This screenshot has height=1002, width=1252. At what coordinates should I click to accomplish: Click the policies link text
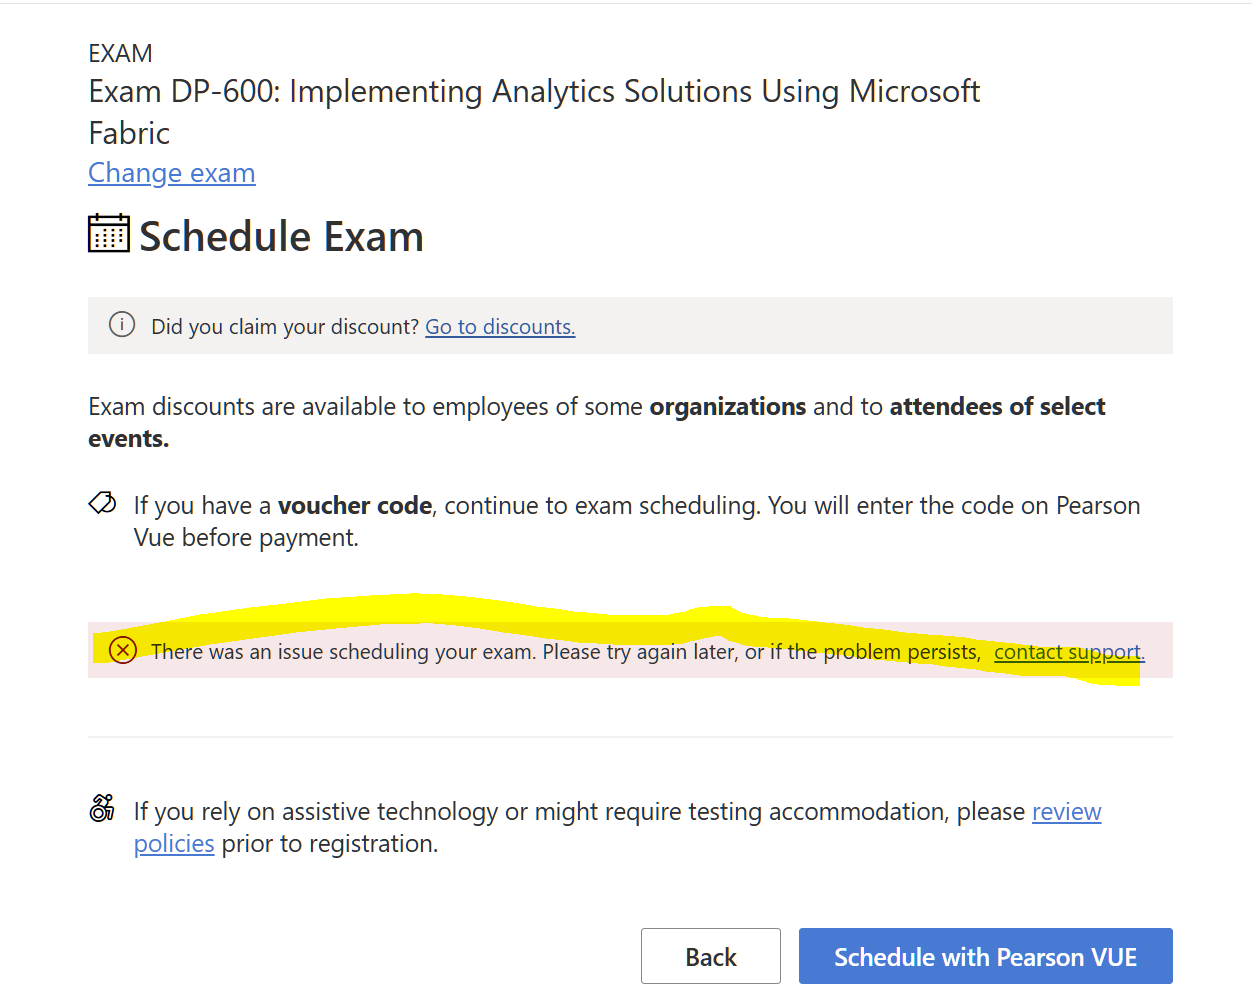[174, 844]
